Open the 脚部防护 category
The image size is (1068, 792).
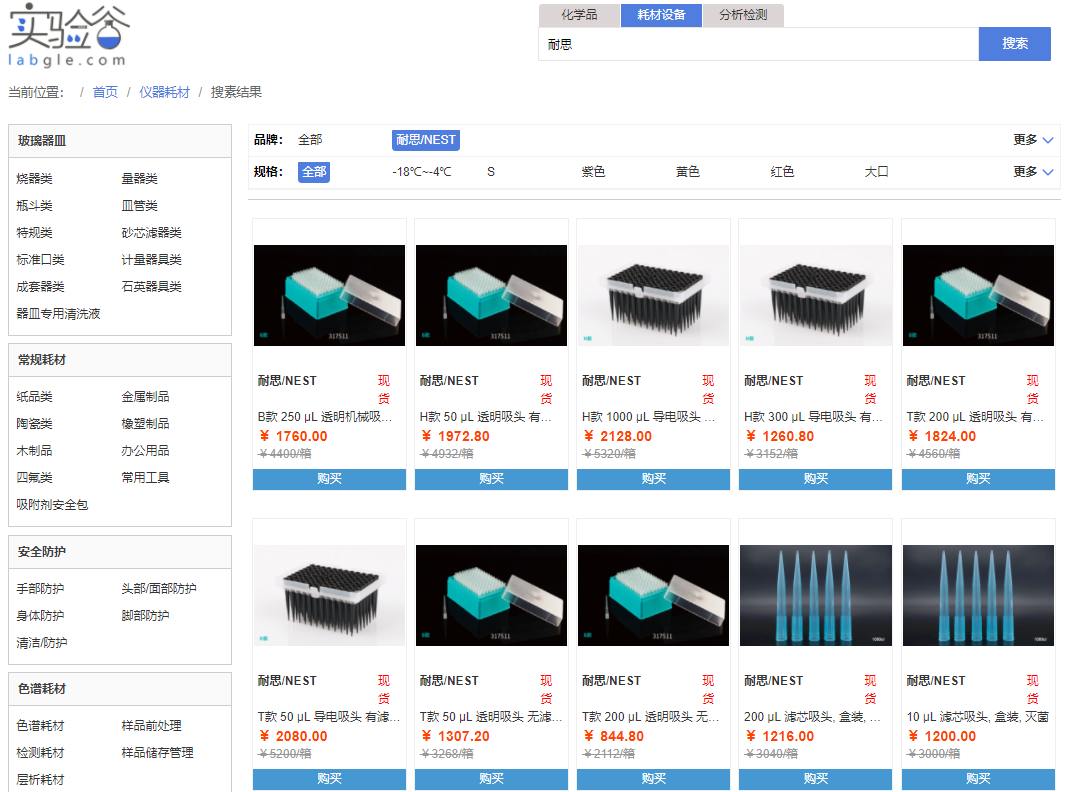coord(145,616)
